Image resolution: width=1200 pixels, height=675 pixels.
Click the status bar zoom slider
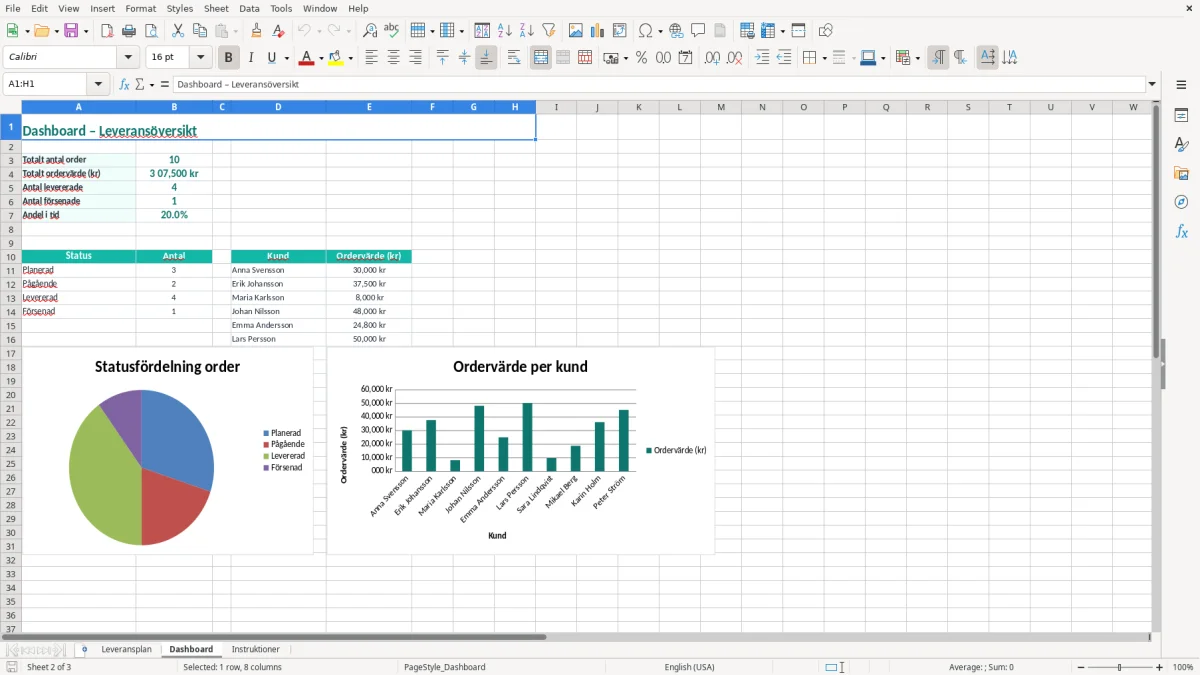click(1120, 667)
